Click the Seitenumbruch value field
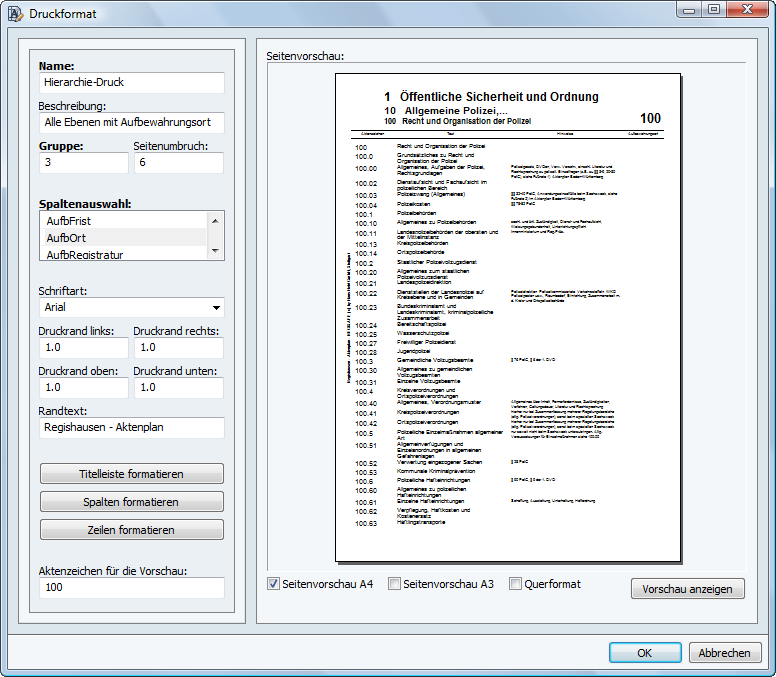Screen dimensions: 776x677 coord(179,163)
